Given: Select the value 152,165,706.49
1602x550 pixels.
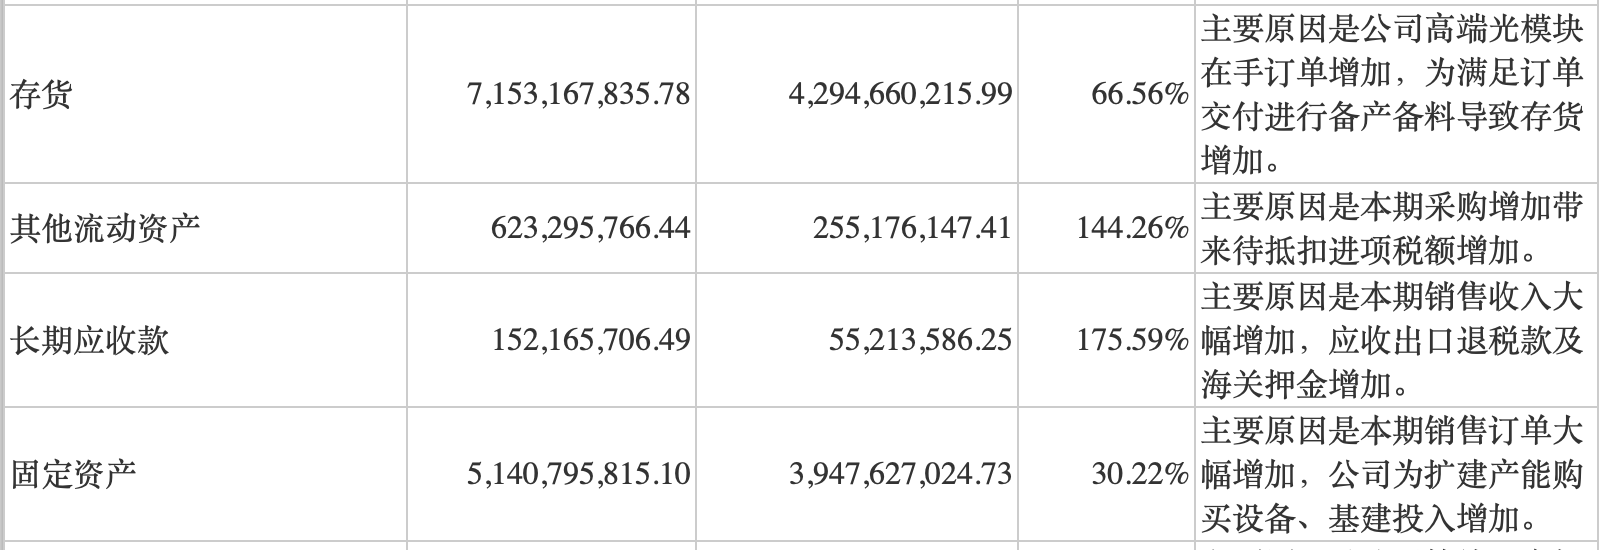Looking at the screenshot, I should [590, 341].
